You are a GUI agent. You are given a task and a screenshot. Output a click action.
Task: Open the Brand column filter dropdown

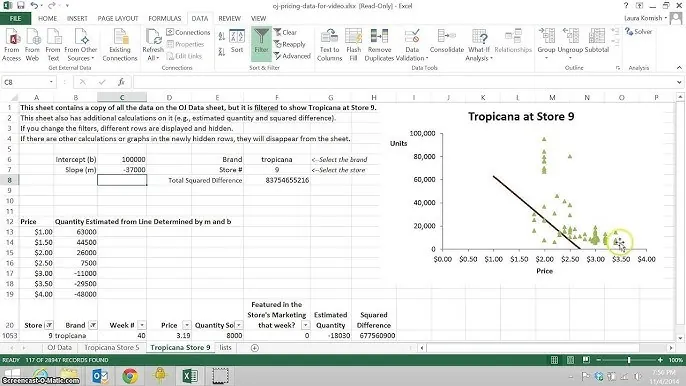click(x=93, y=325)
